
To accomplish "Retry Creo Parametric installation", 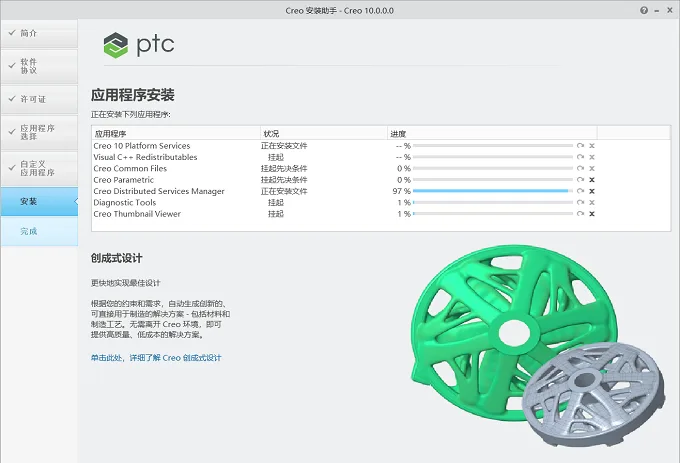I will [x=580, y=179].
